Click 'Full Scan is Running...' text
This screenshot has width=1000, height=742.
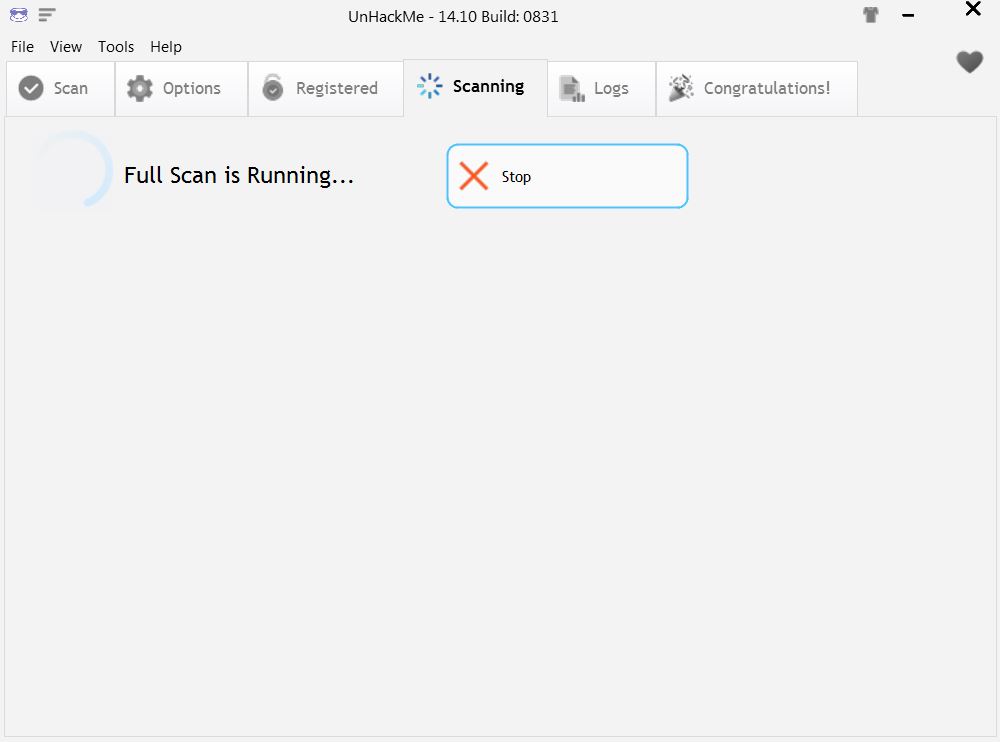[239, 175]
